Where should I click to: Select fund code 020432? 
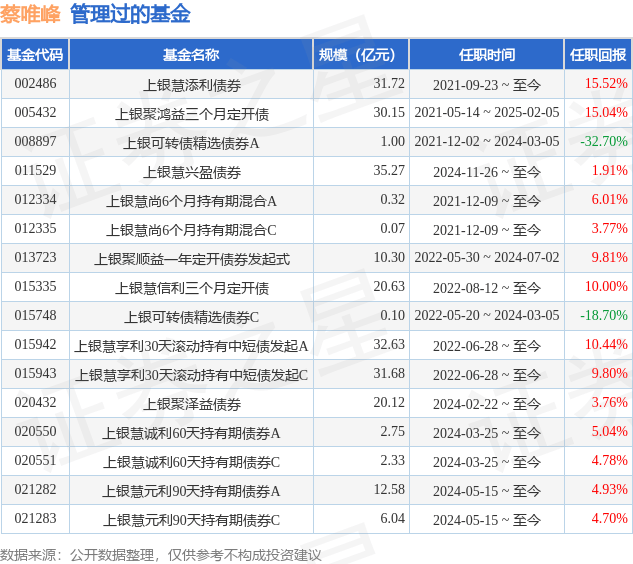point(35,403)
